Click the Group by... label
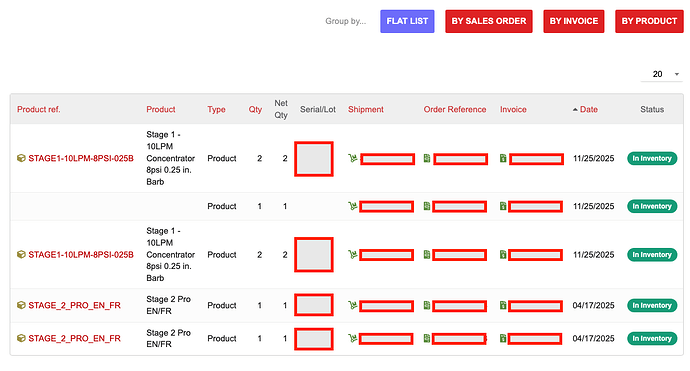This screenshot has width=690, height=371. click(x=345, y=21)
